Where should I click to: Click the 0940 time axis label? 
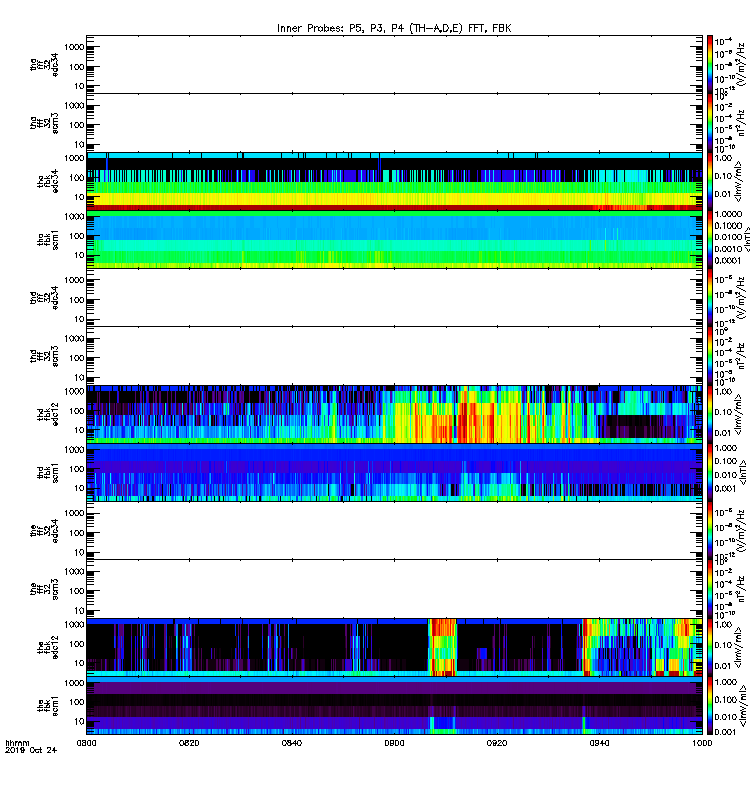pos(599,743)
